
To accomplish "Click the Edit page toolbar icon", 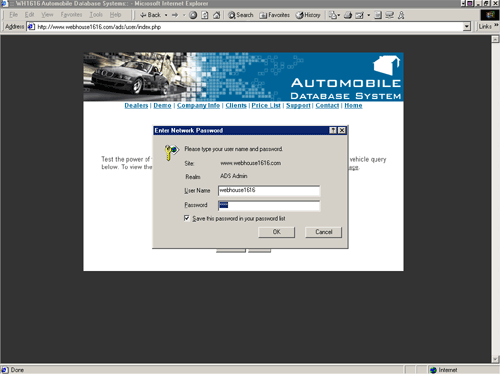I will pyautogui.click(x=359, y=15).
